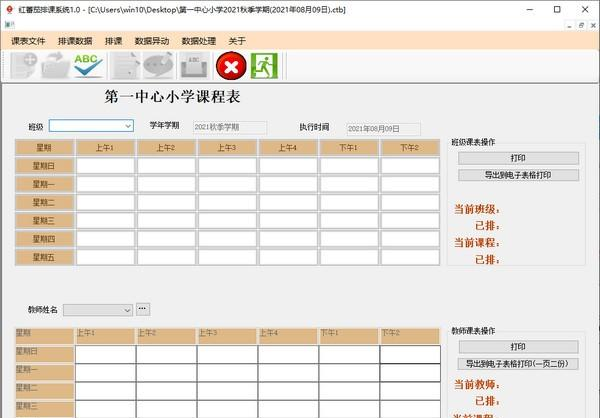Open the 排课数据 menu
600x418 pixels.
tap(75, 41)
